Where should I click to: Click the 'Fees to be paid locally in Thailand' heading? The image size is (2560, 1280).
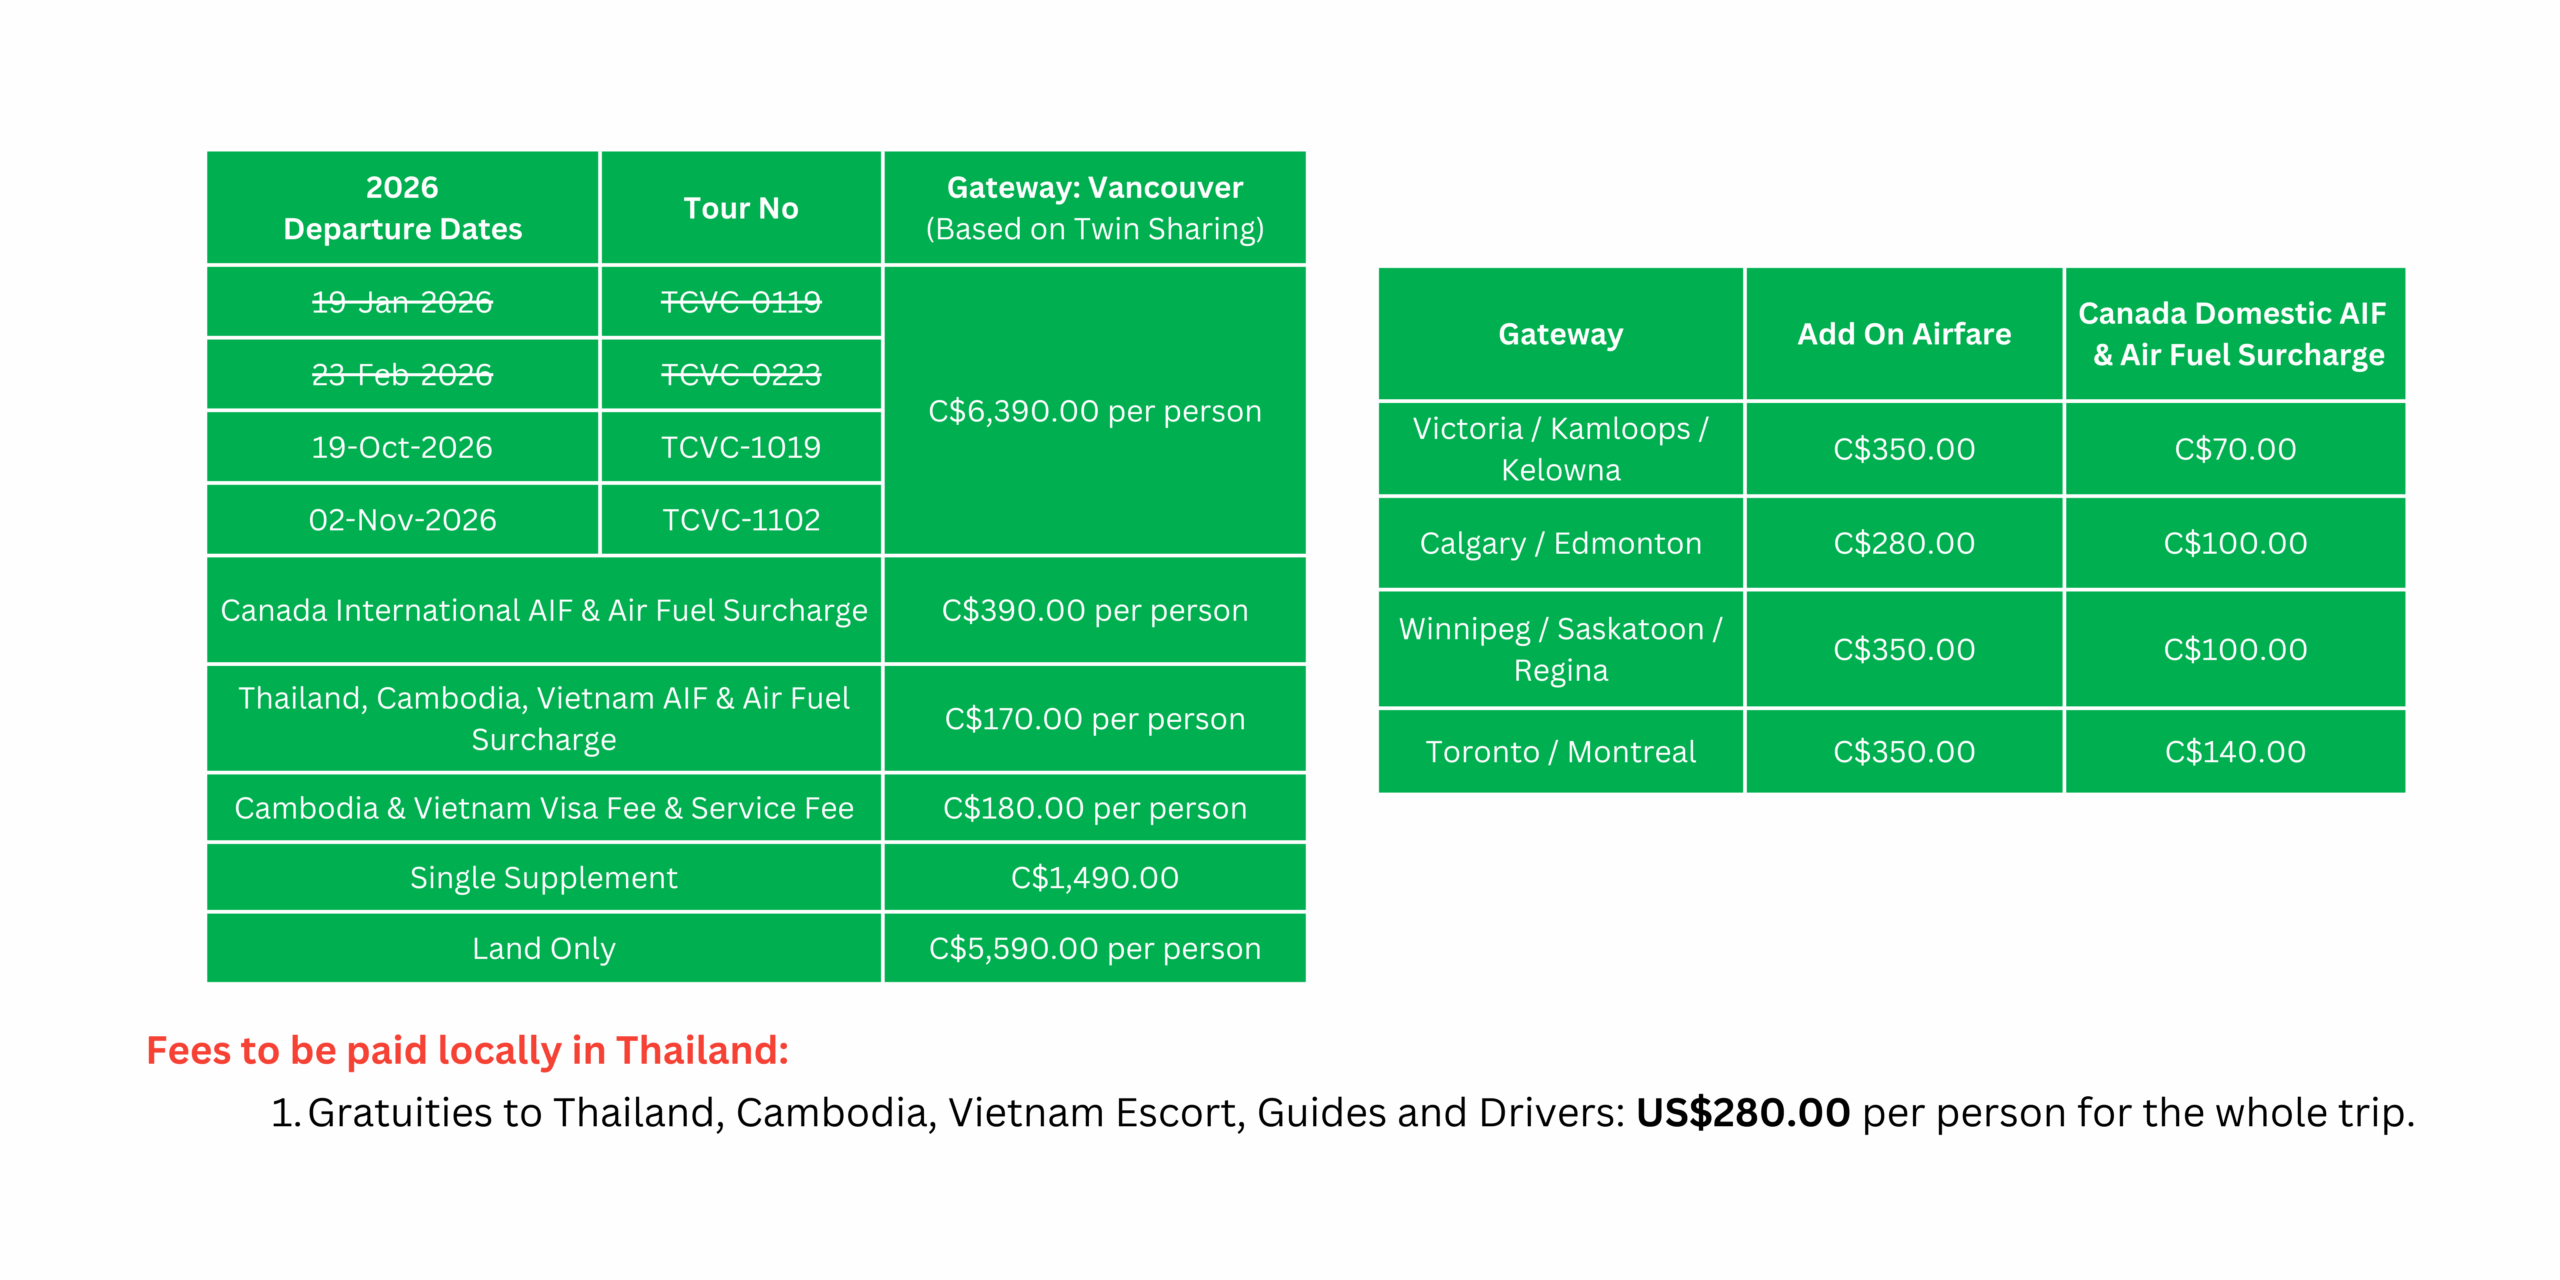[467, 1050]
